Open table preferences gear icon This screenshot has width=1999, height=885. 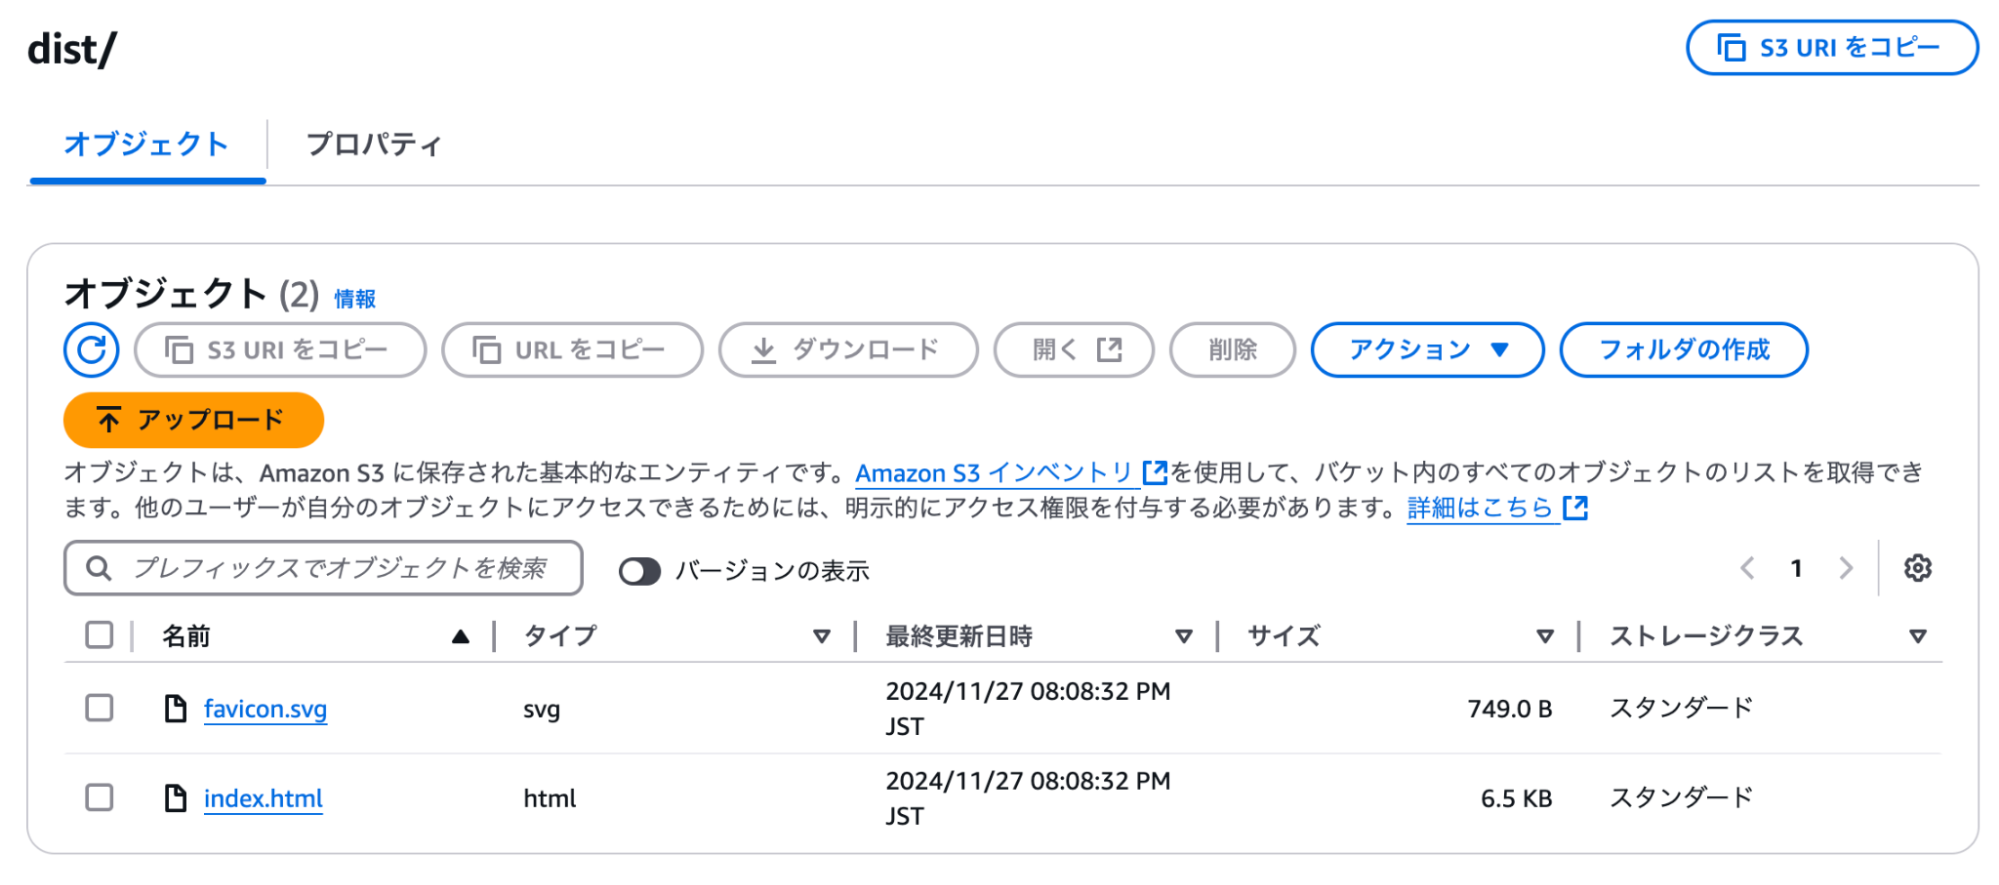click(1917, 569)
